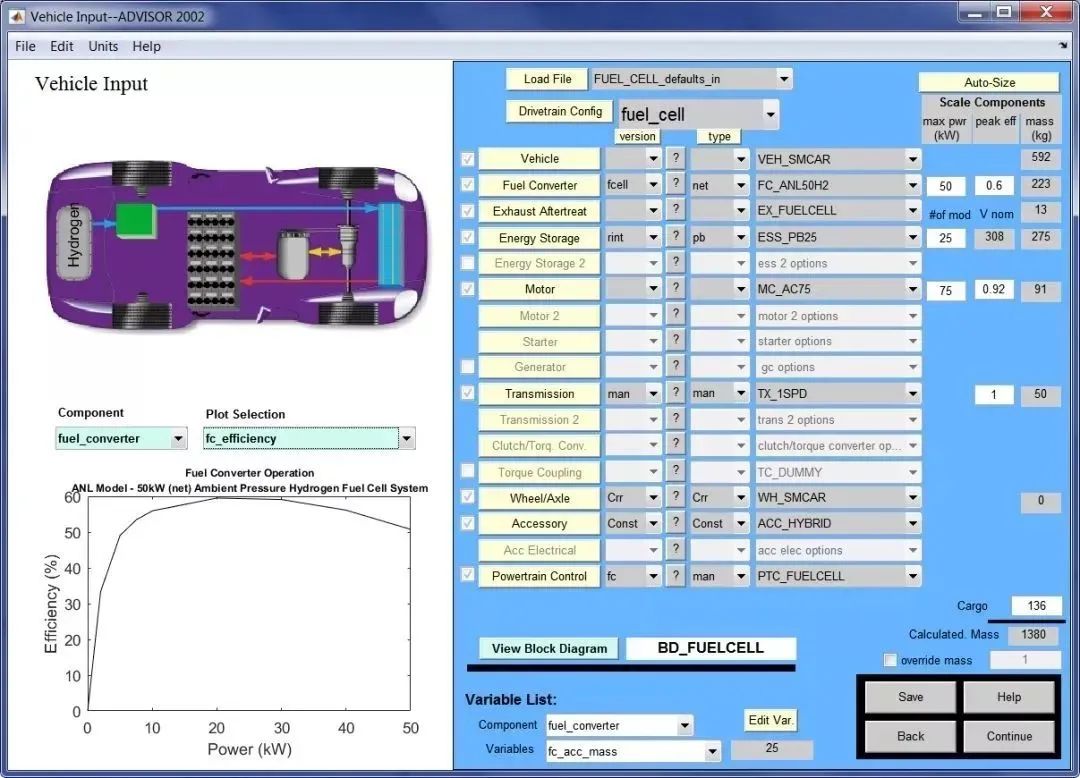Viewport: 1080px width, 778px height.
Task: Open help '?' for Vehicle row
Action: [676, 158]
